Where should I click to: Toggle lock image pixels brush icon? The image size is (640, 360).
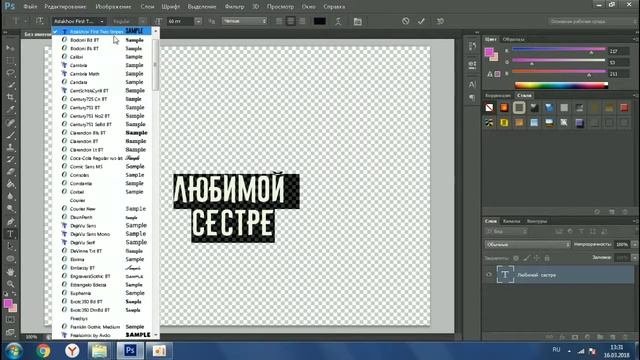coord(527,258)
